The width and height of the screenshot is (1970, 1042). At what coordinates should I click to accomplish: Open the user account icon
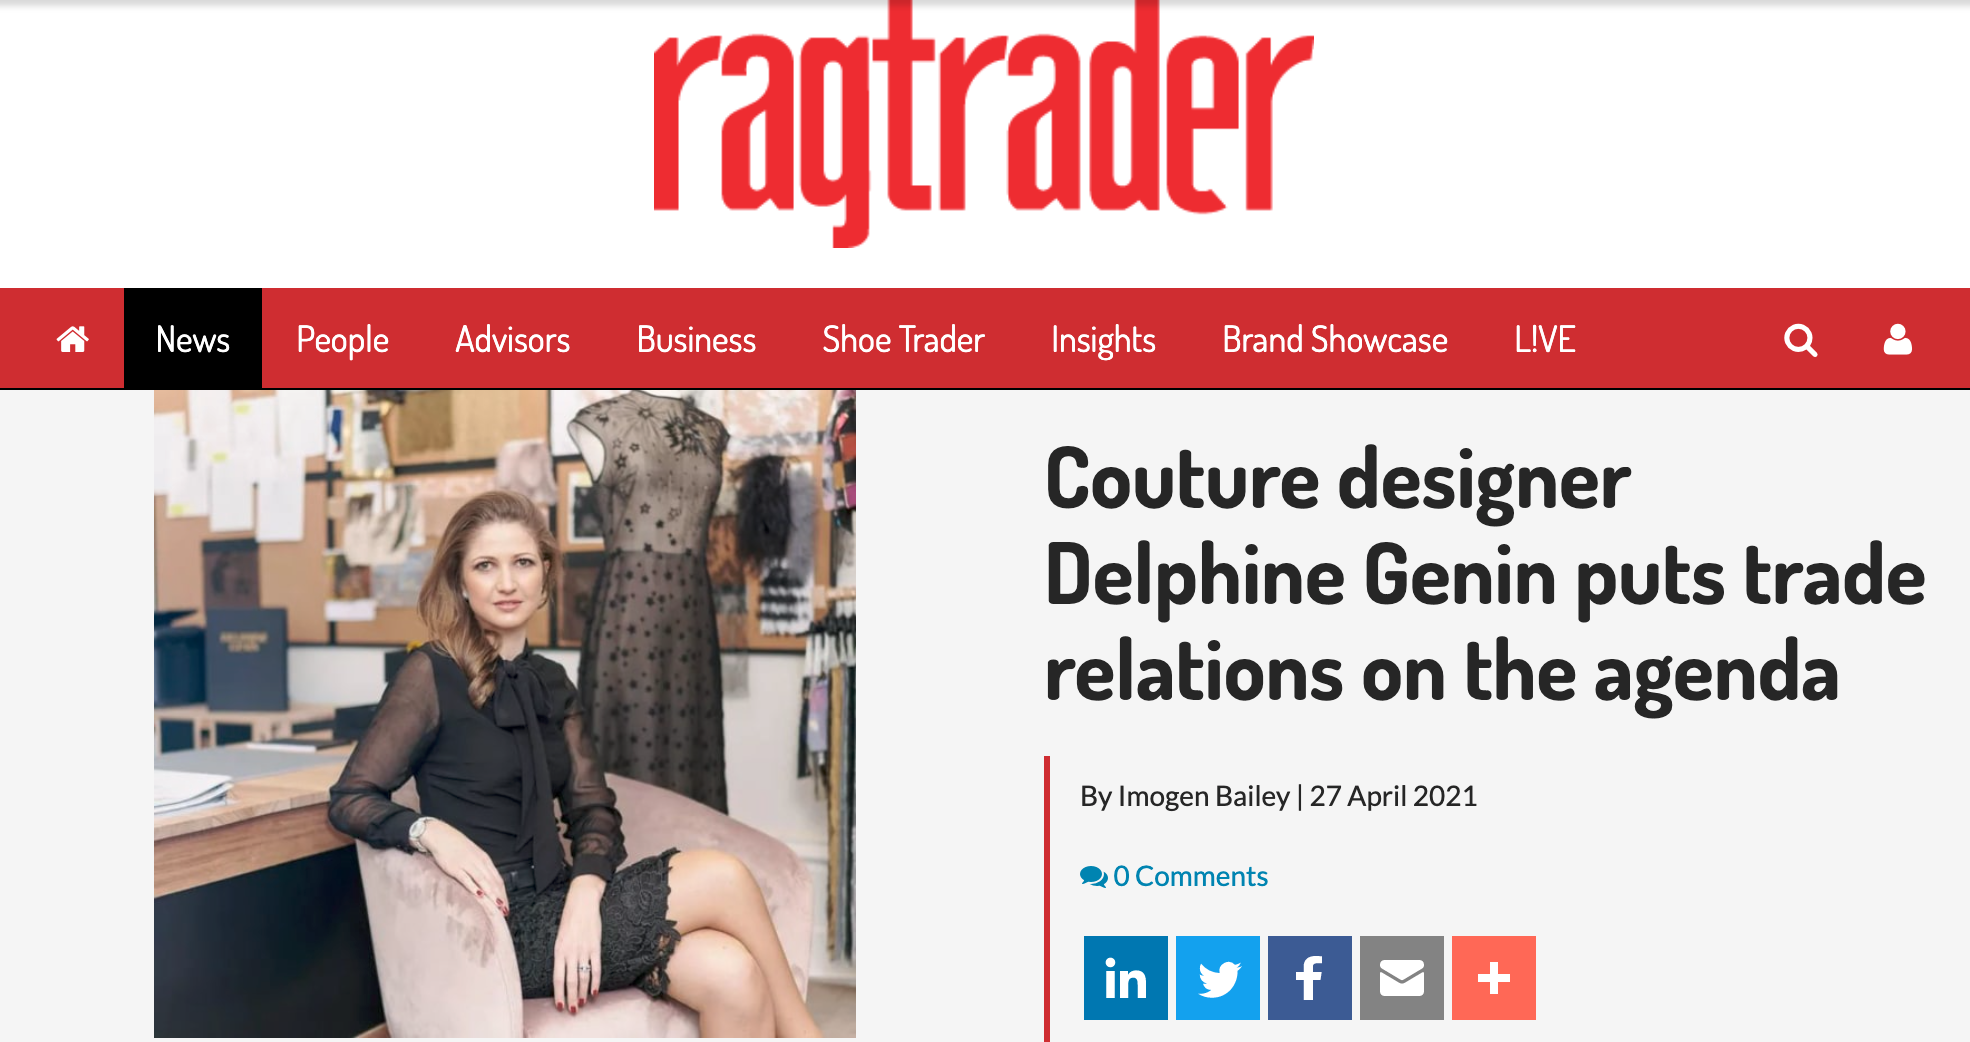click(1897, 340)
